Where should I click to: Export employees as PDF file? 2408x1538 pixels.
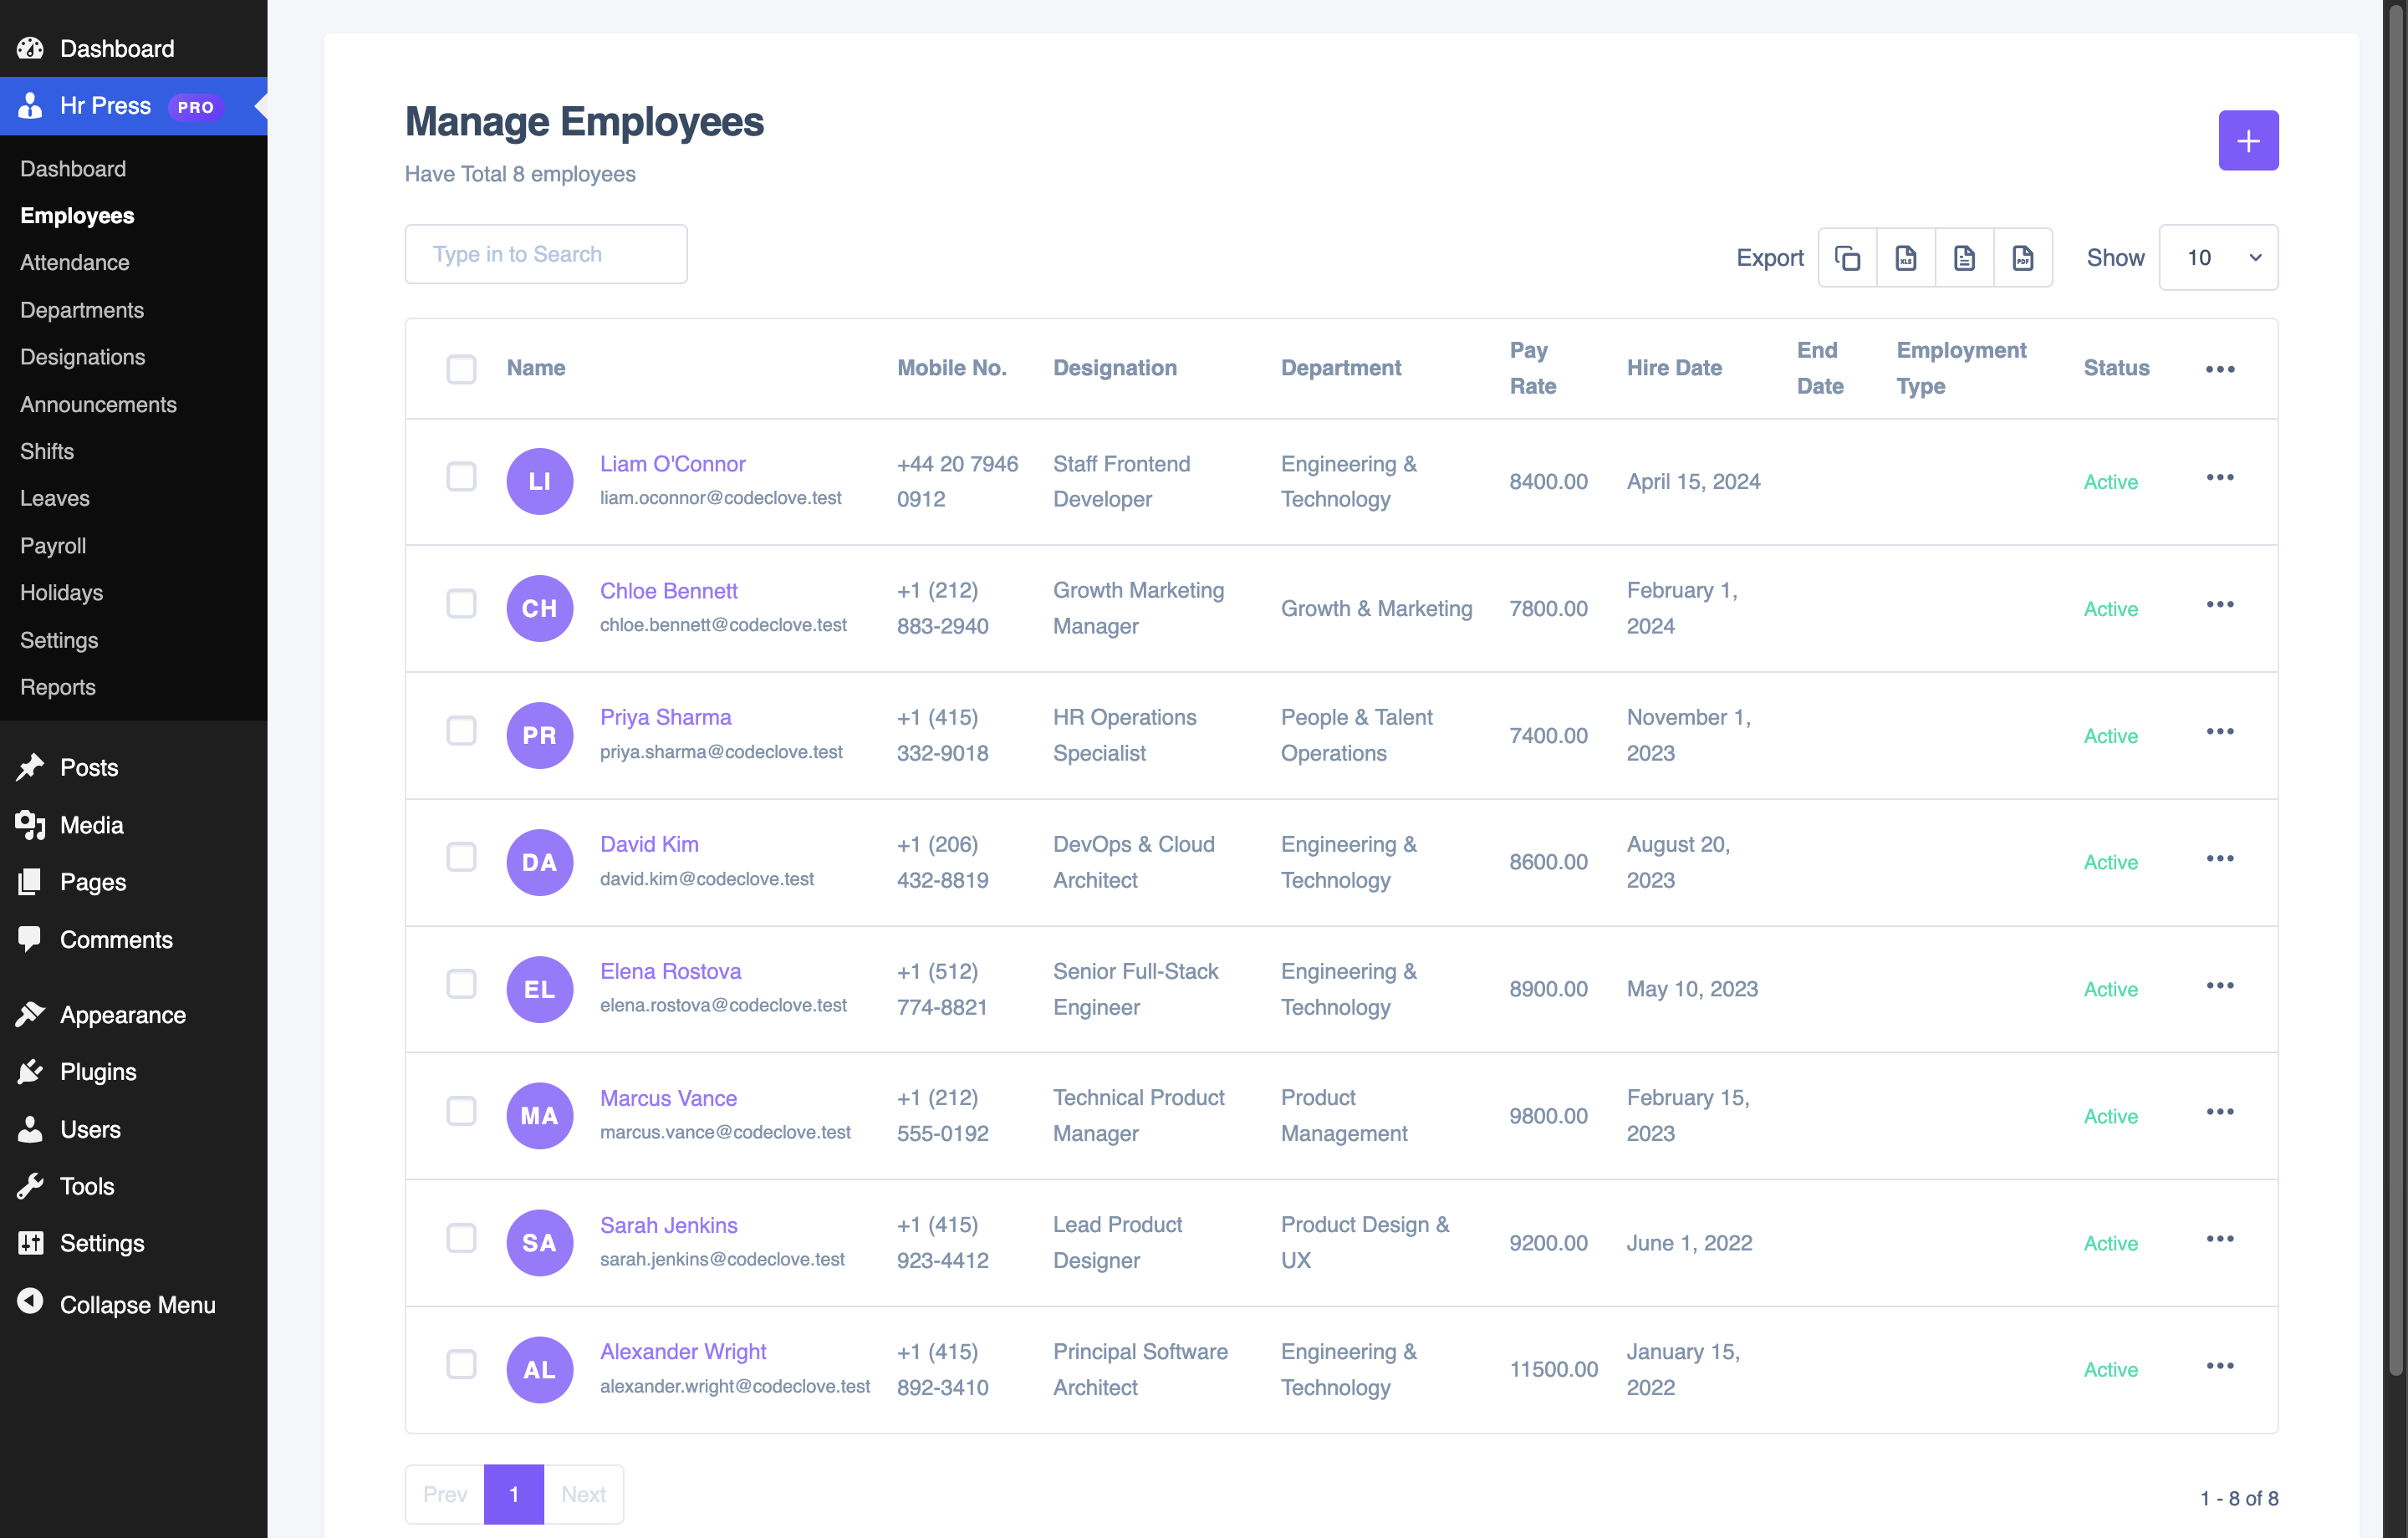[2023, 258]
